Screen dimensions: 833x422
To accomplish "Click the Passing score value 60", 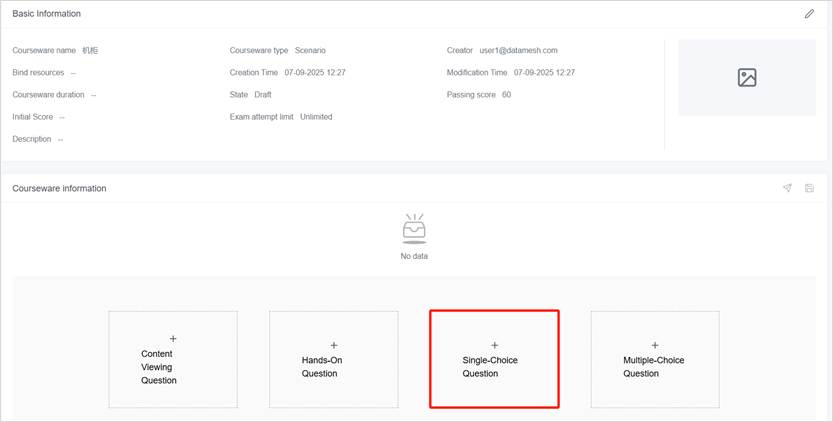I will pos(506,95).
